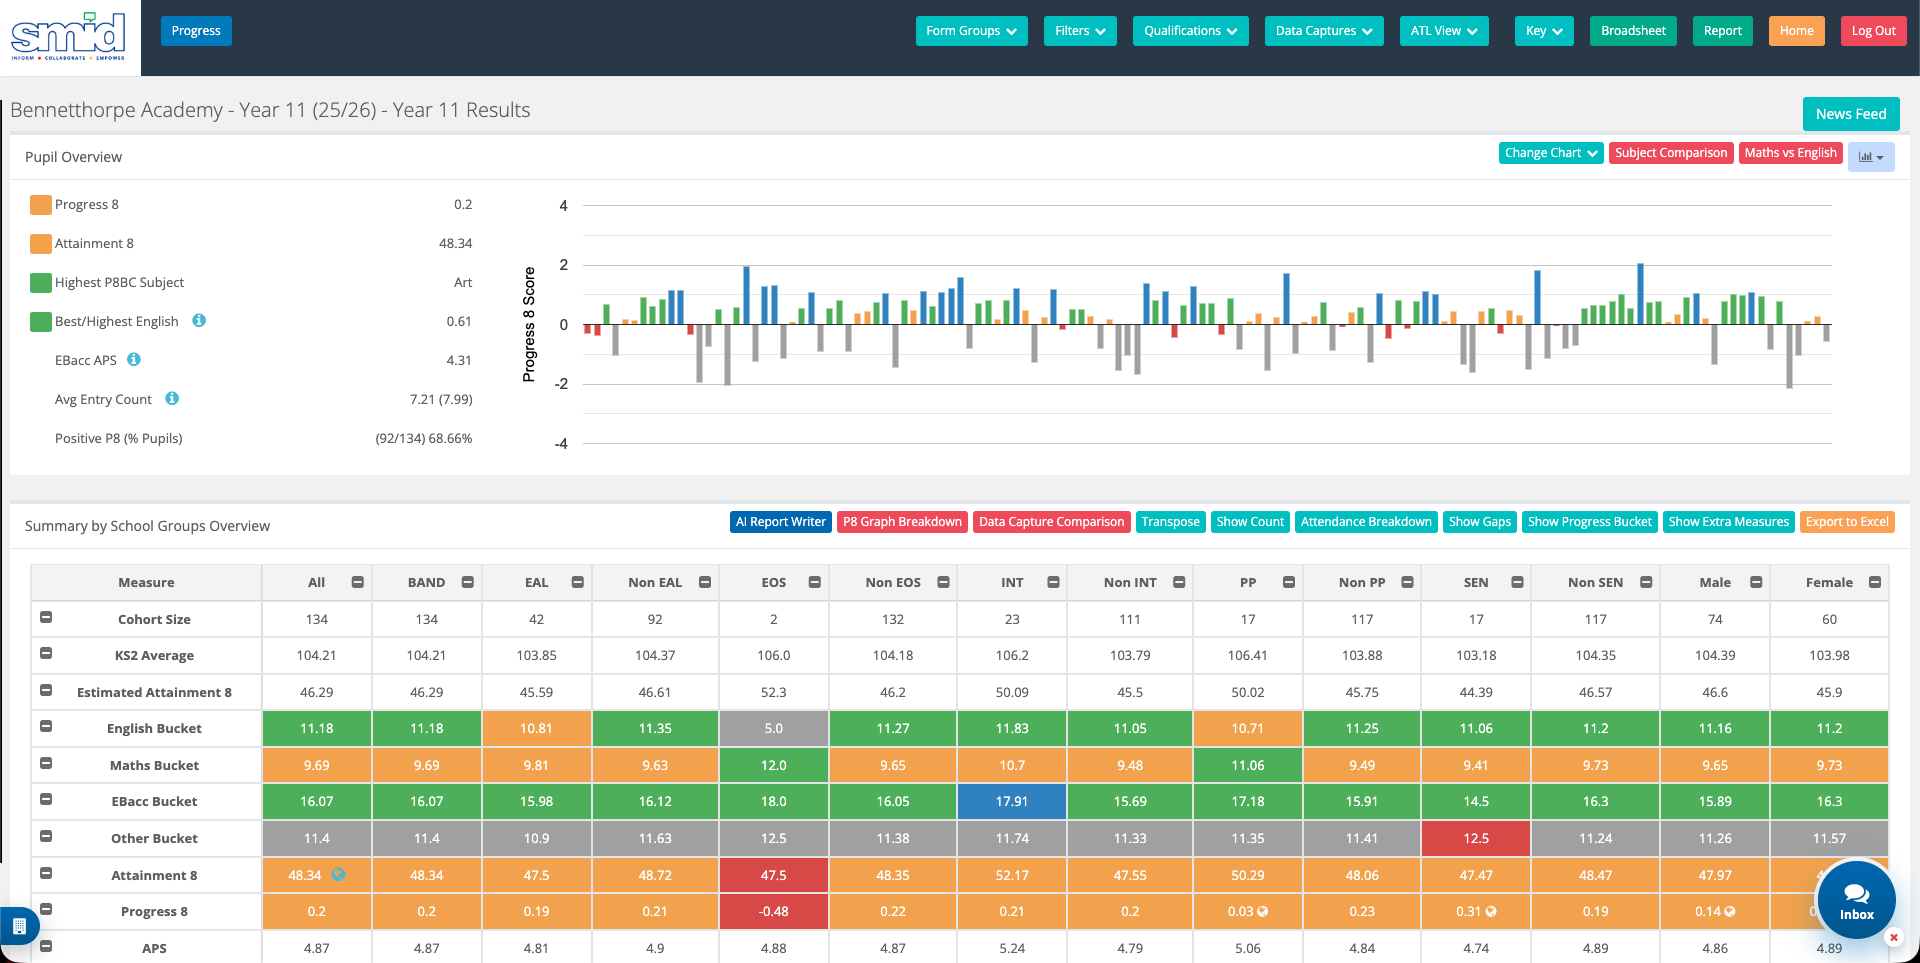Click the Progress button in header
The width and height of the screenshot is (1920, 963).
click(196, 31)
